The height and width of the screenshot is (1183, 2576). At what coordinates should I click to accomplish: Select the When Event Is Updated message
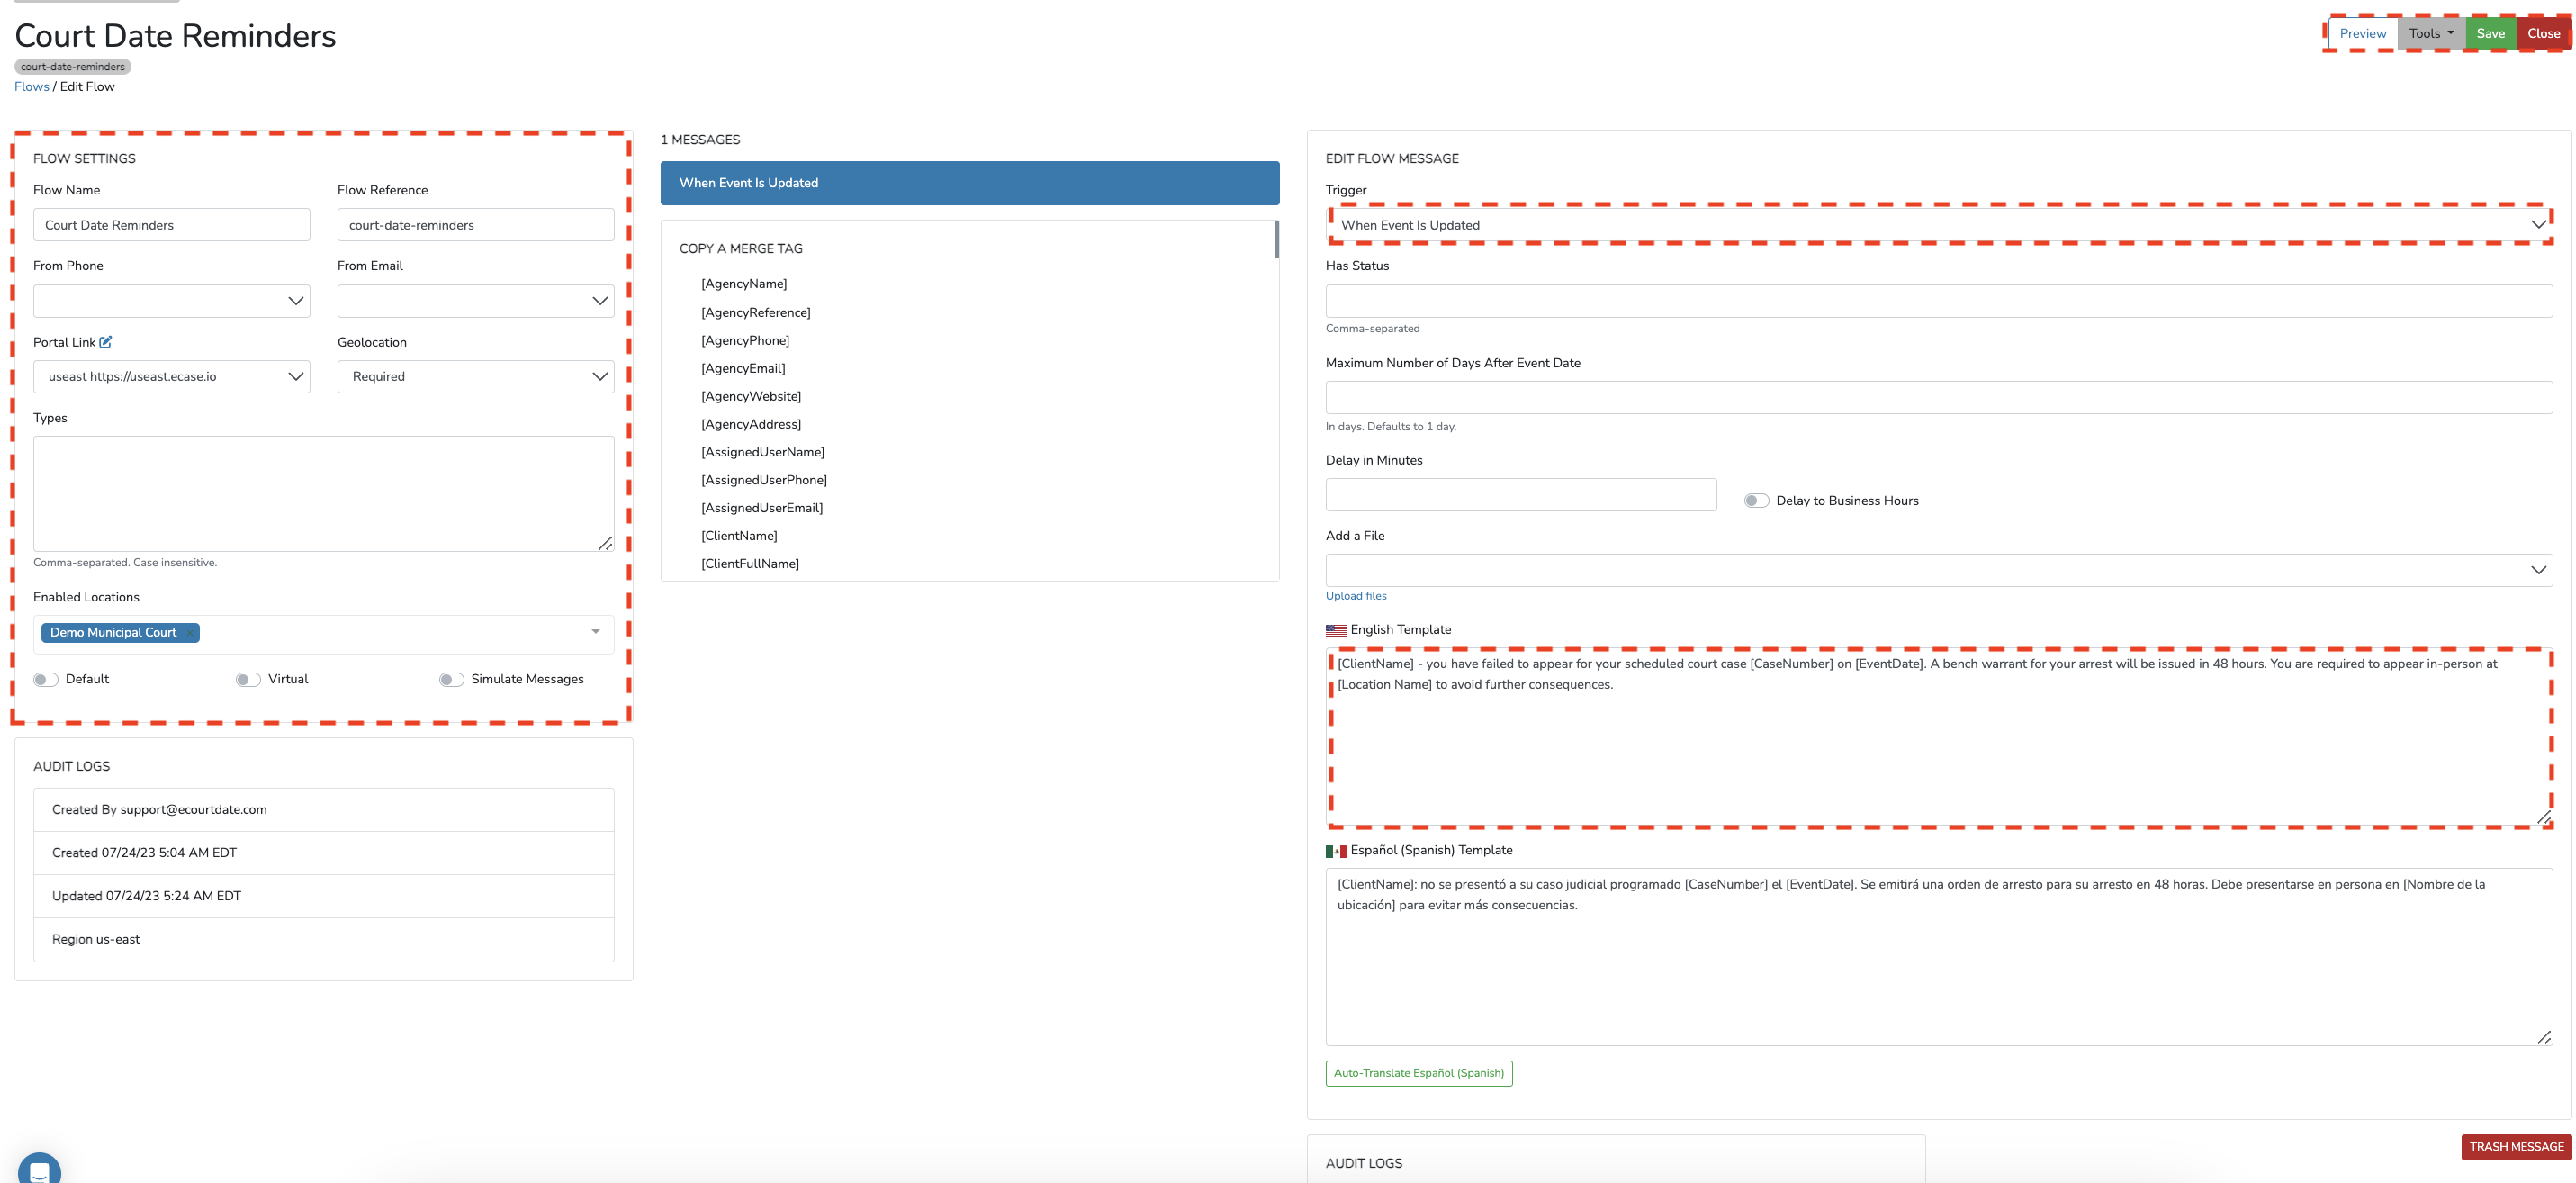click(x=969, y=183)
